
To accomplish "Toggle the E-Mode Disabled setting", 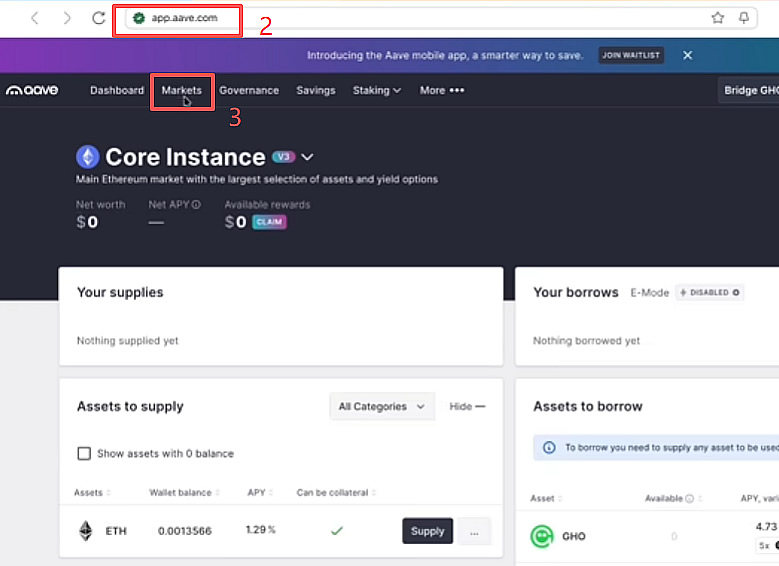I will 710,293.
